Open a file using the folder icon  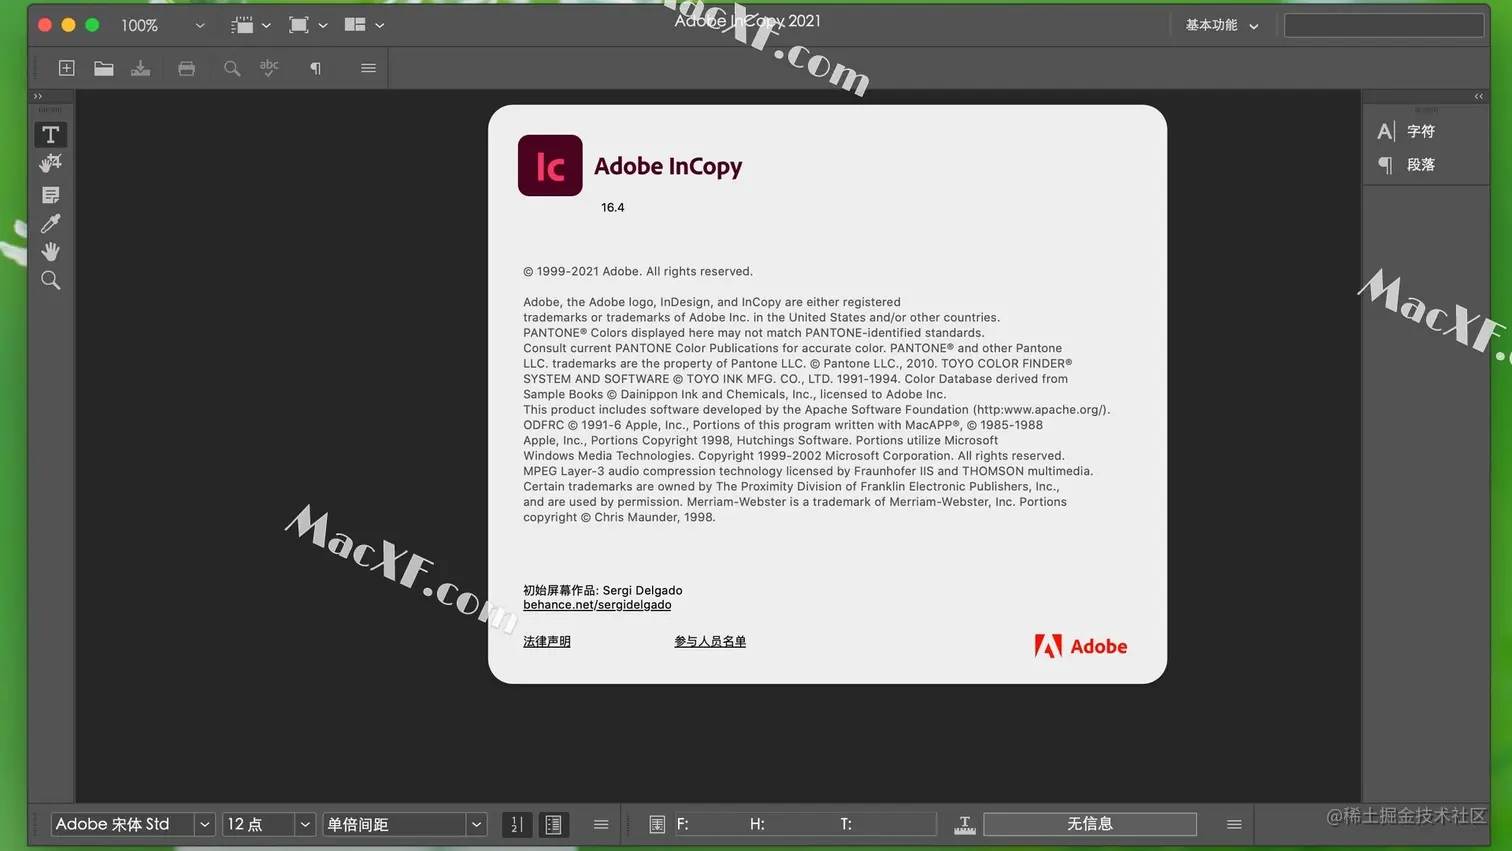coord(103,68)
